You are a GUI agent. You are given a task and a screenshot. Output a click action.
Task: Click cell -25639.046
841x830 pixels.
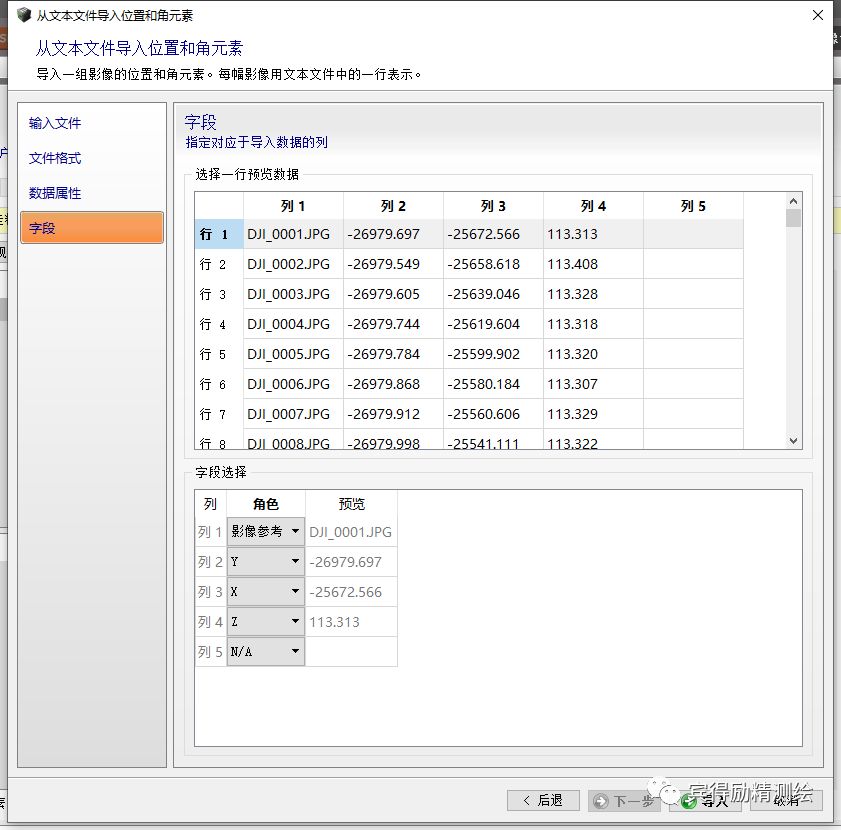tap(493, 294)
